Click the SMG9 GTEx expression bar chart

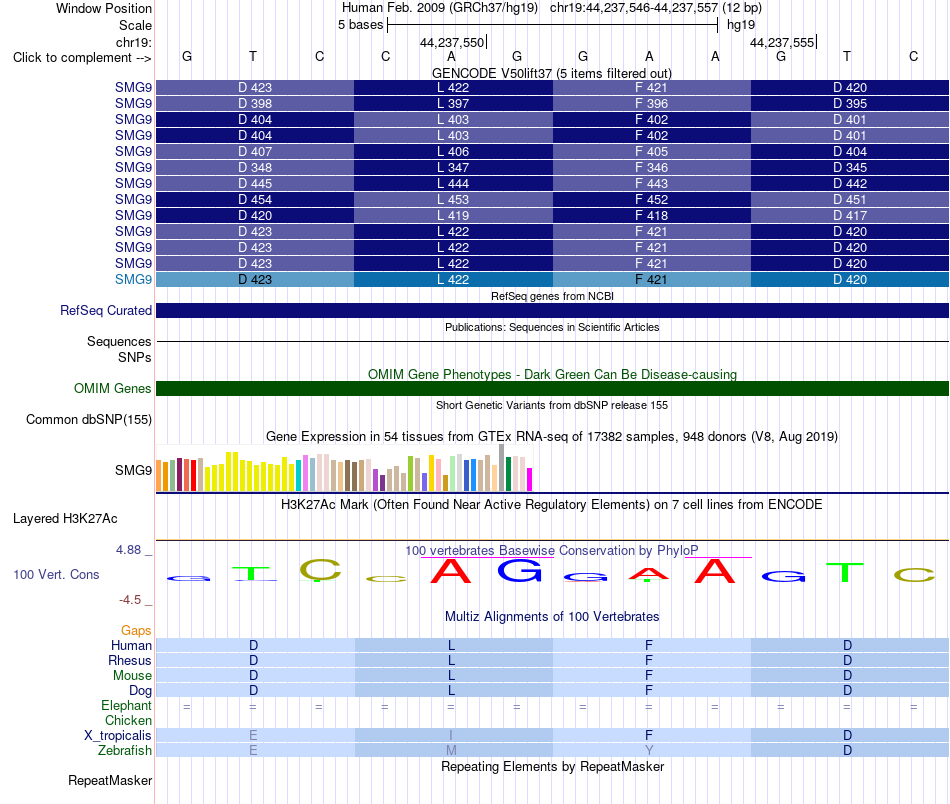(x=344, y=468)
